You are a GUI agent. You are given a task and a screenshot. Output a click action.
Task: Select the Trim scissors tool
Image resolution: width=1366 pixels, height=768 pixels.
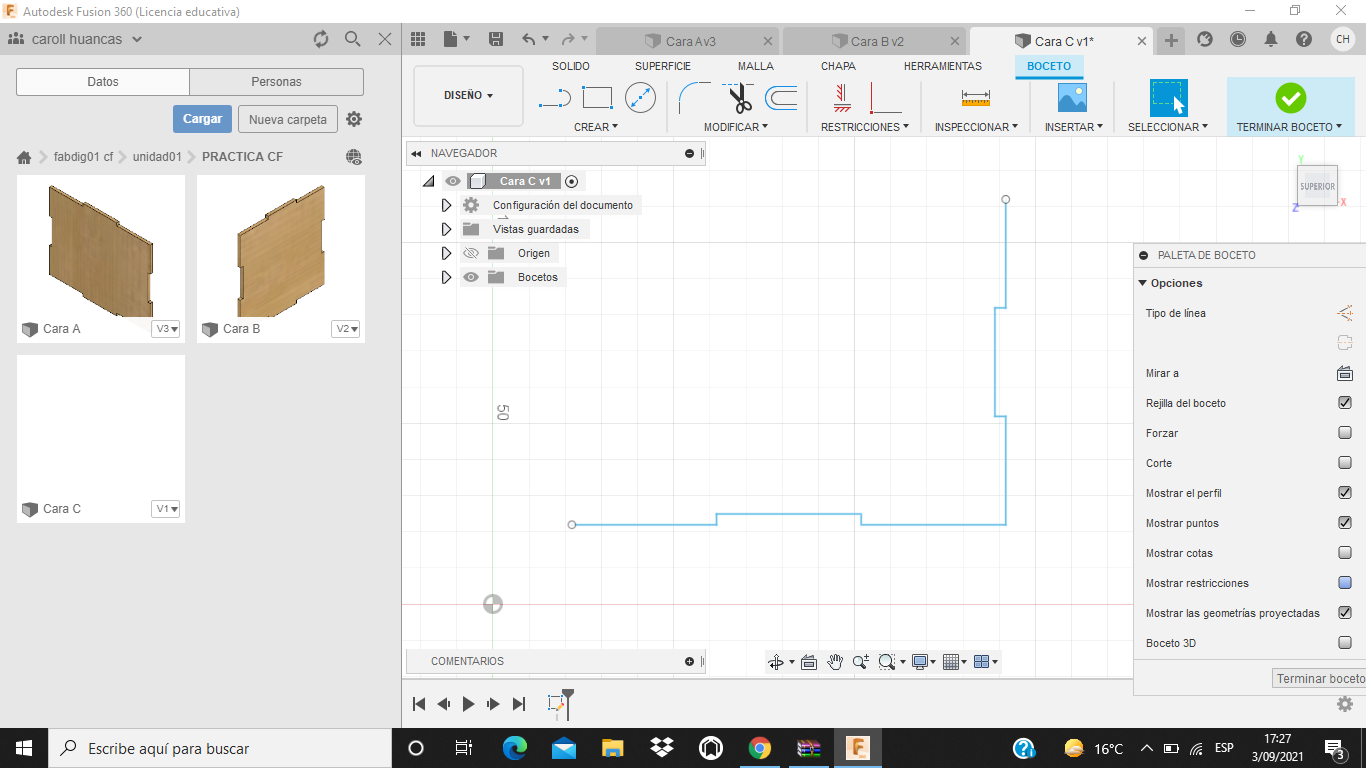point(739,98)
